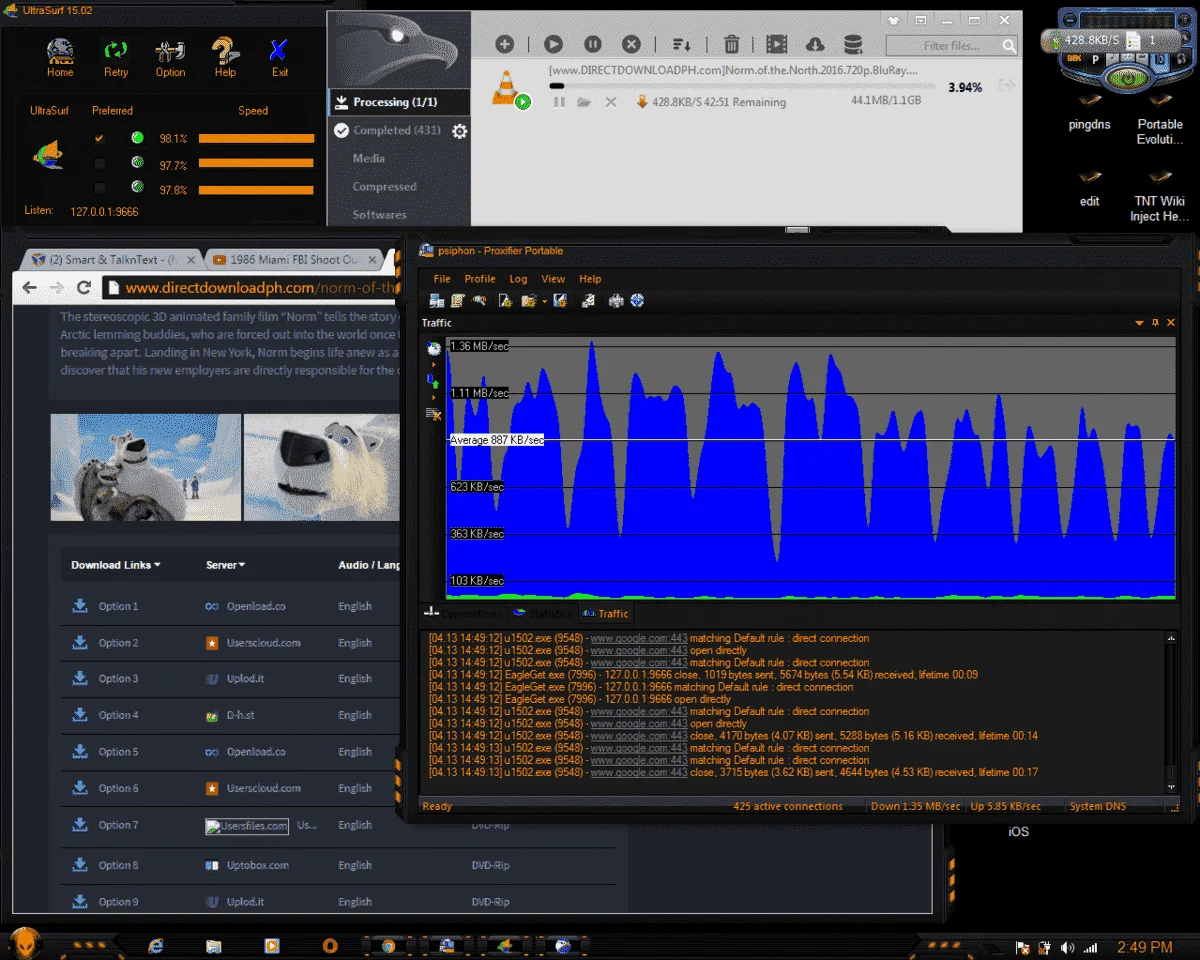Open the gear settings next to Completed
Screen dimensions: 1200x960
[460, 131]
